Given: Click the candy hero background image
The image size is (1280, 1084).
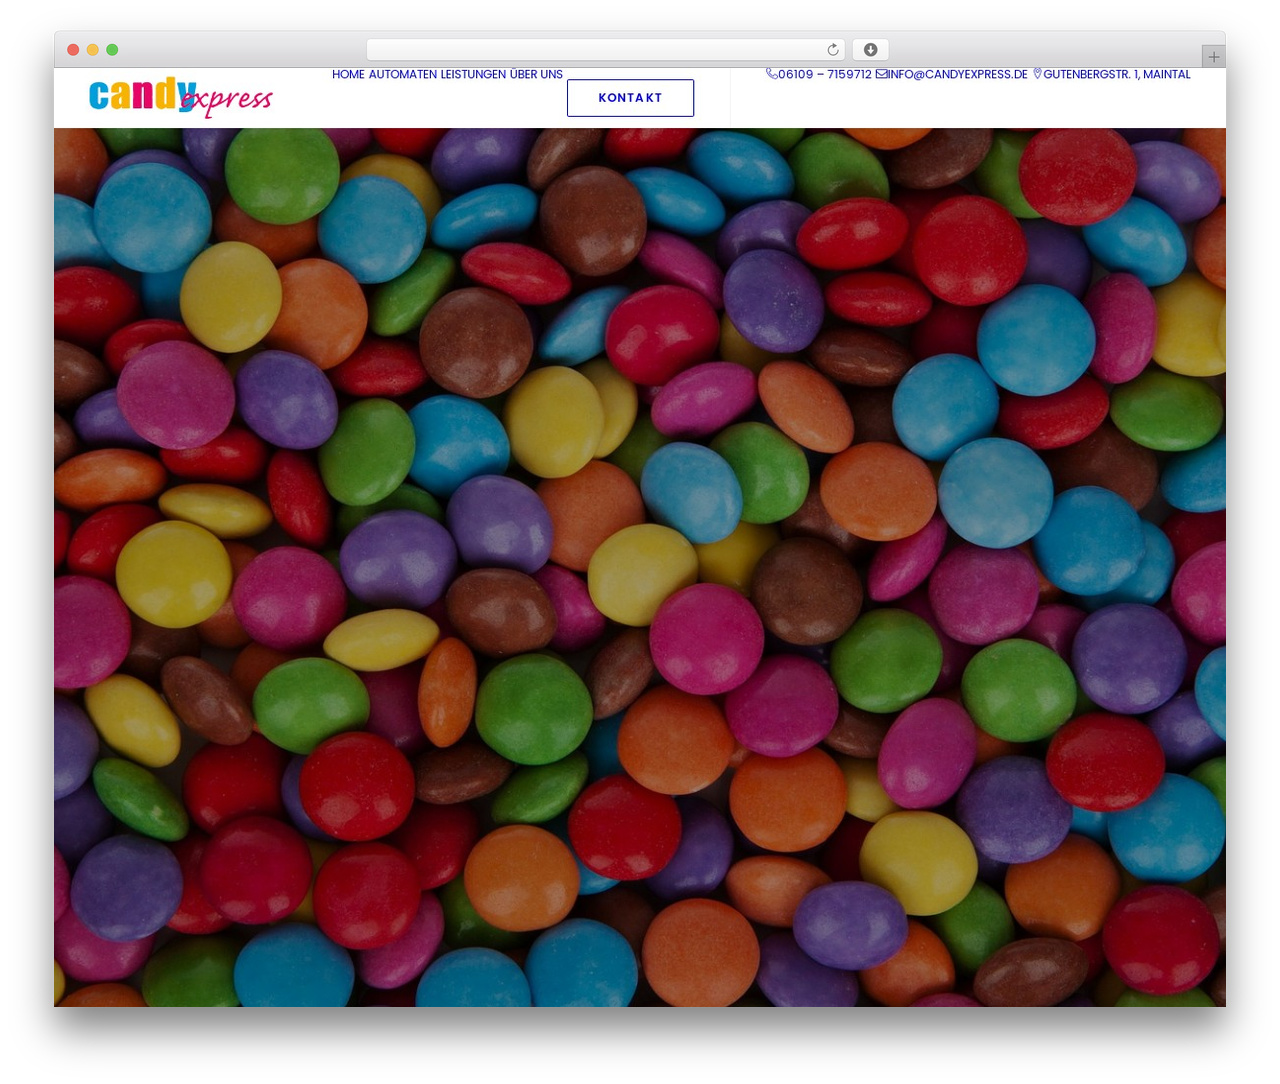Looking at the screenshot, I should point(640,567).
